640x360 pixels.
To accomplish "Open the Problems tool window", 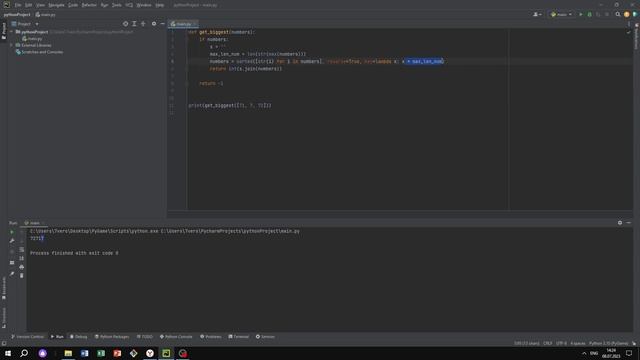I will click(211, 337).
